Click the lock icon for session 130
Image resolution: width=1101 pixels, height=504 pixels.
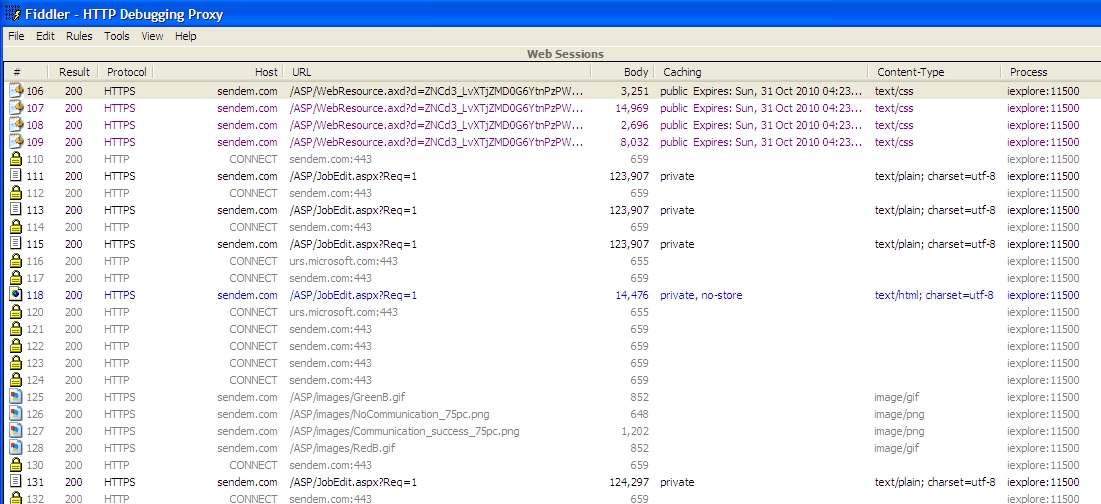coord(15,465)
